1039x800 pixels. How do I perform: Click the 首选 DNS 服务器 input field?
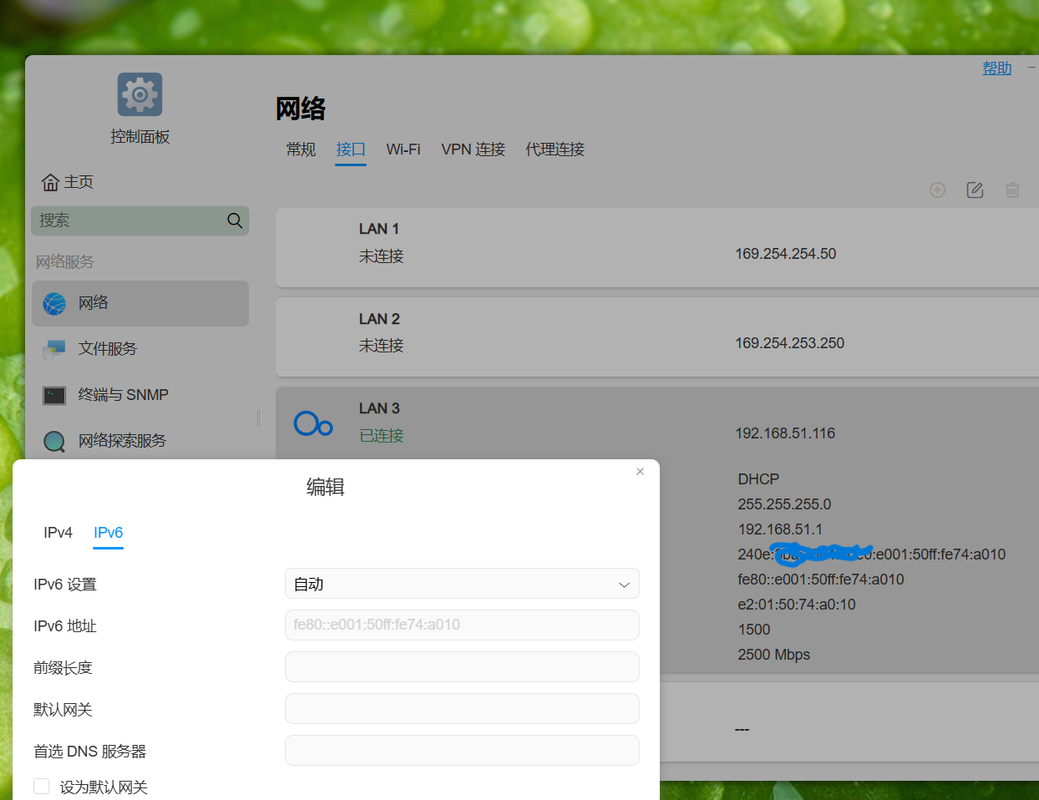pos(462,750)
